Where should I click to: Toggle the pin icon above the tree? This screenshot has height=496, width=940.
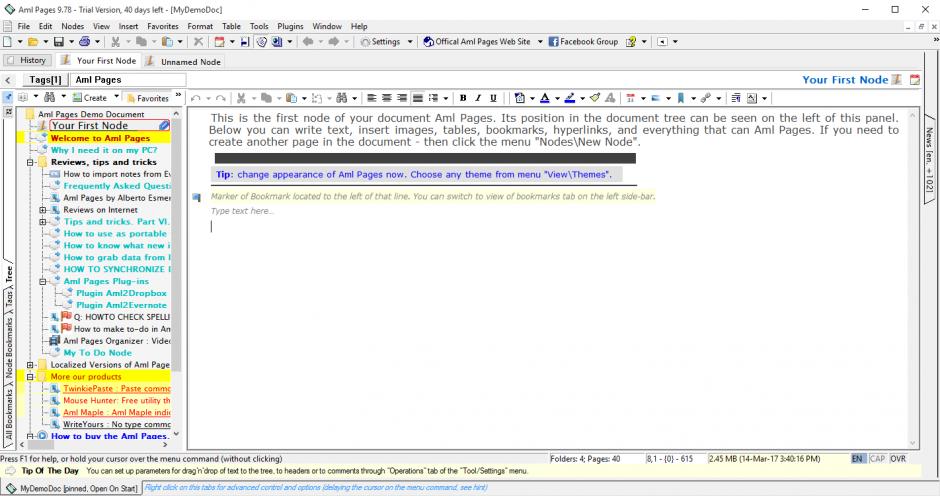pos(8,97)
